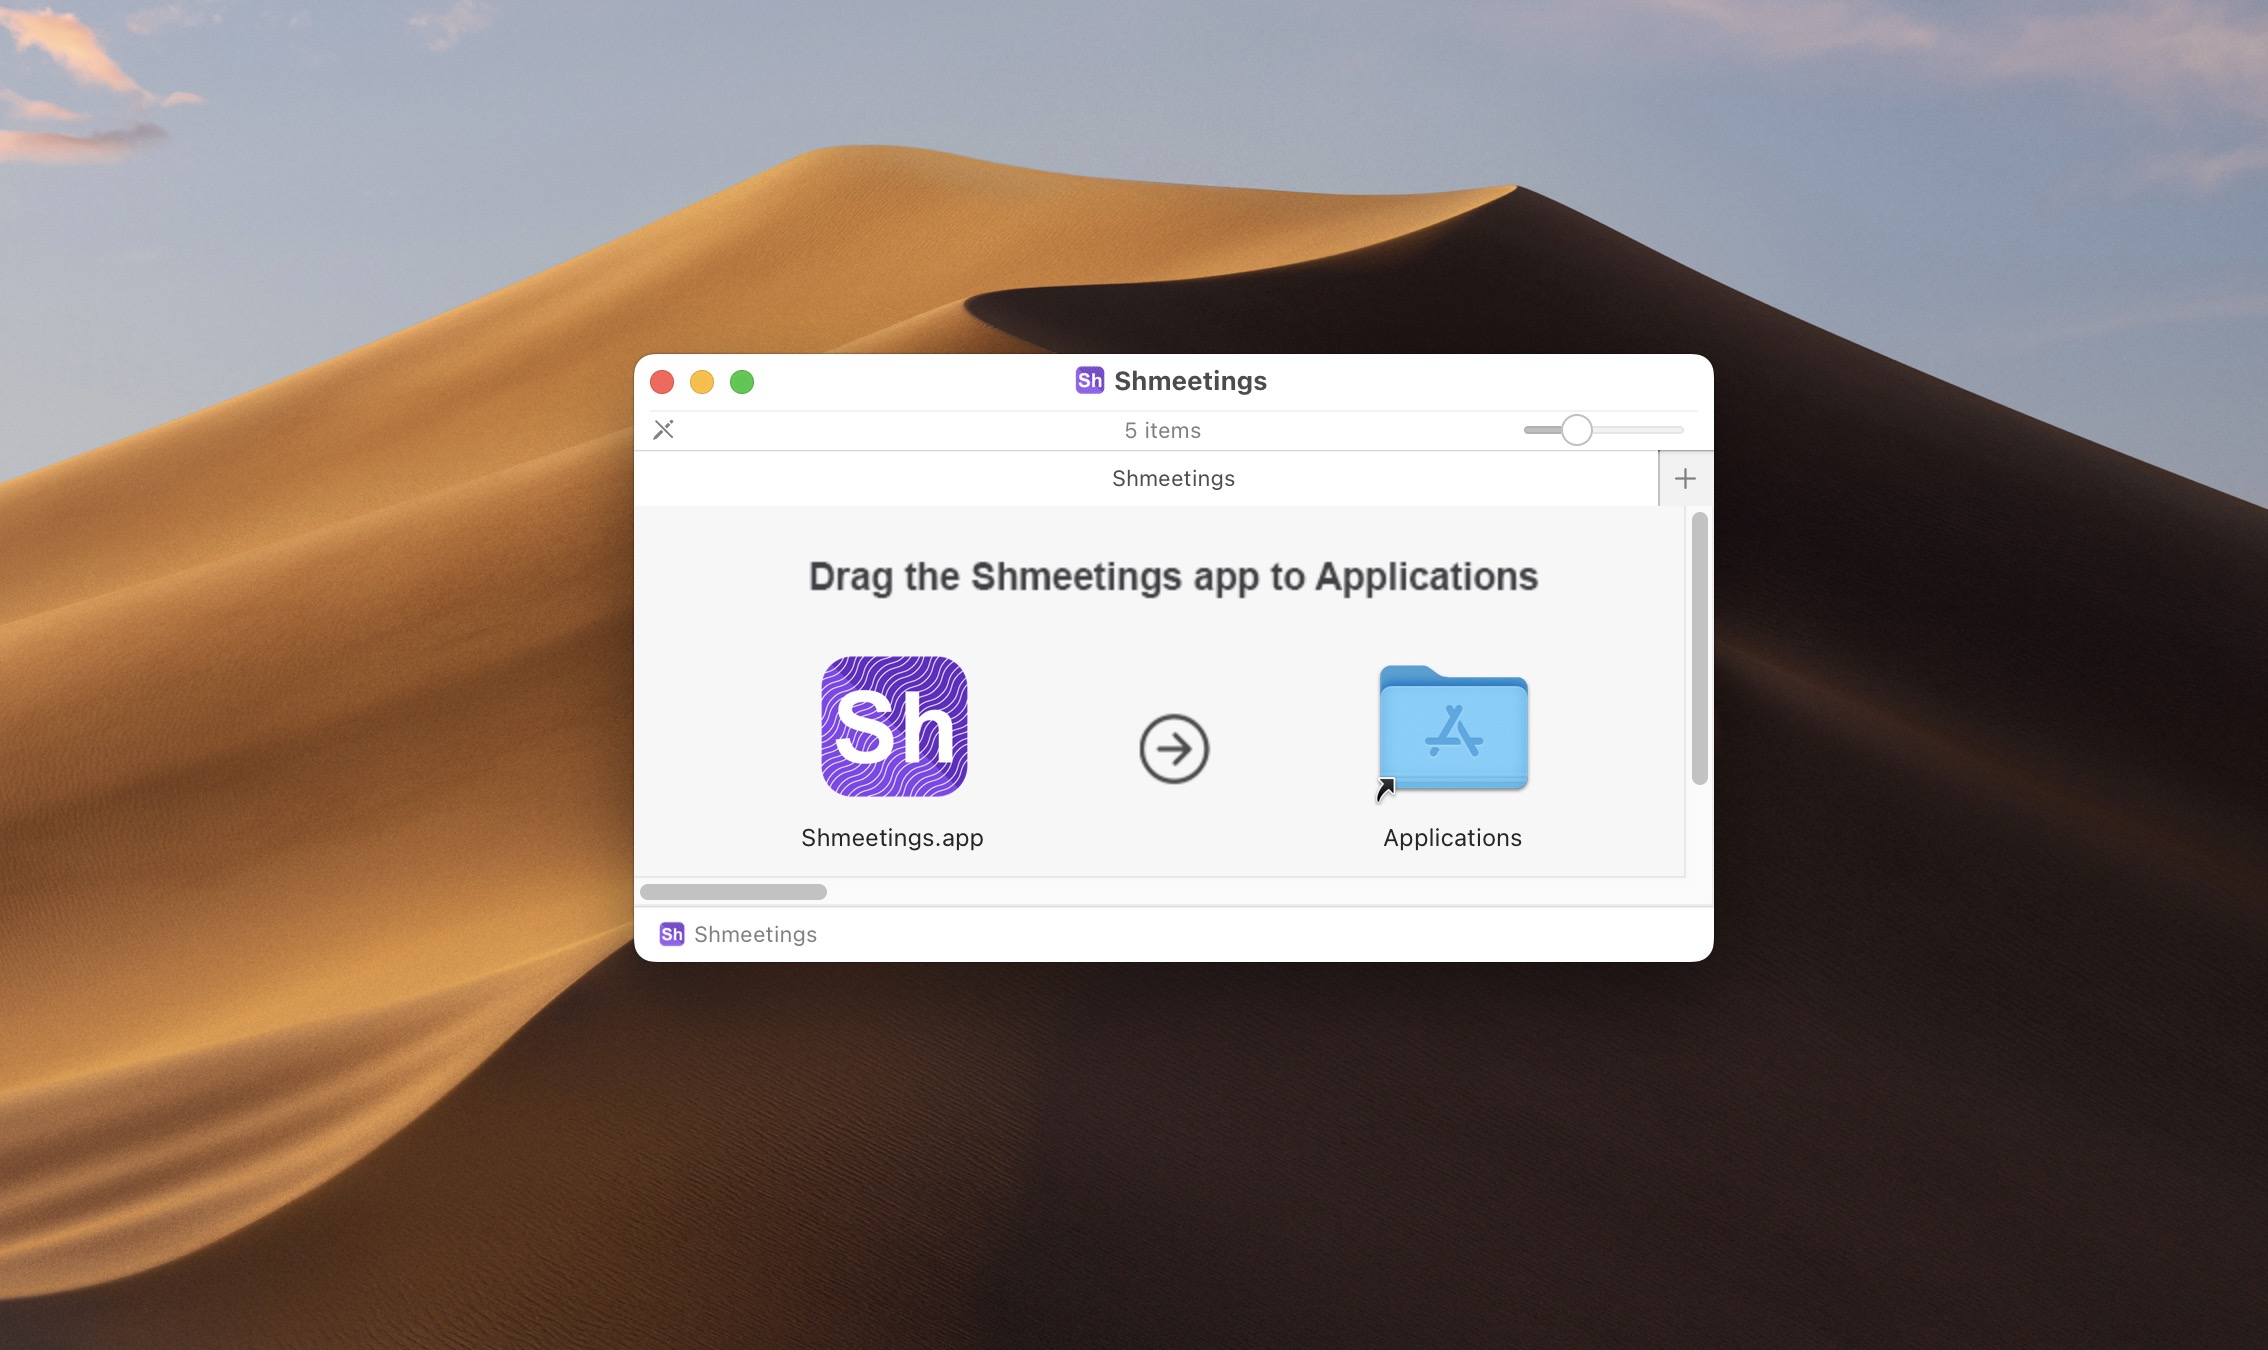This screenshot has height=1350, width=2268.
Task: Click the 5 items count label
Action: pos(1162,430)
